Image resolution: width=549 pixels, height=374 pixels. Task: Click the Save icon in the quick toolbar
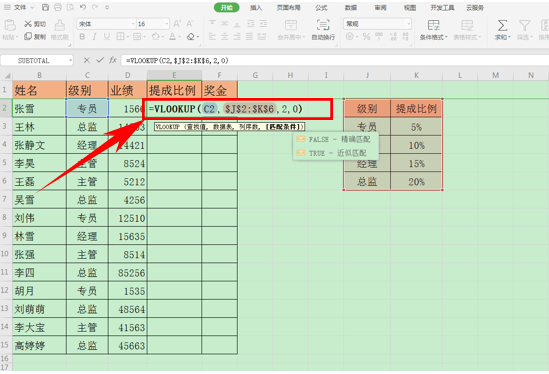pyautogui.click(x=46, y=7)
